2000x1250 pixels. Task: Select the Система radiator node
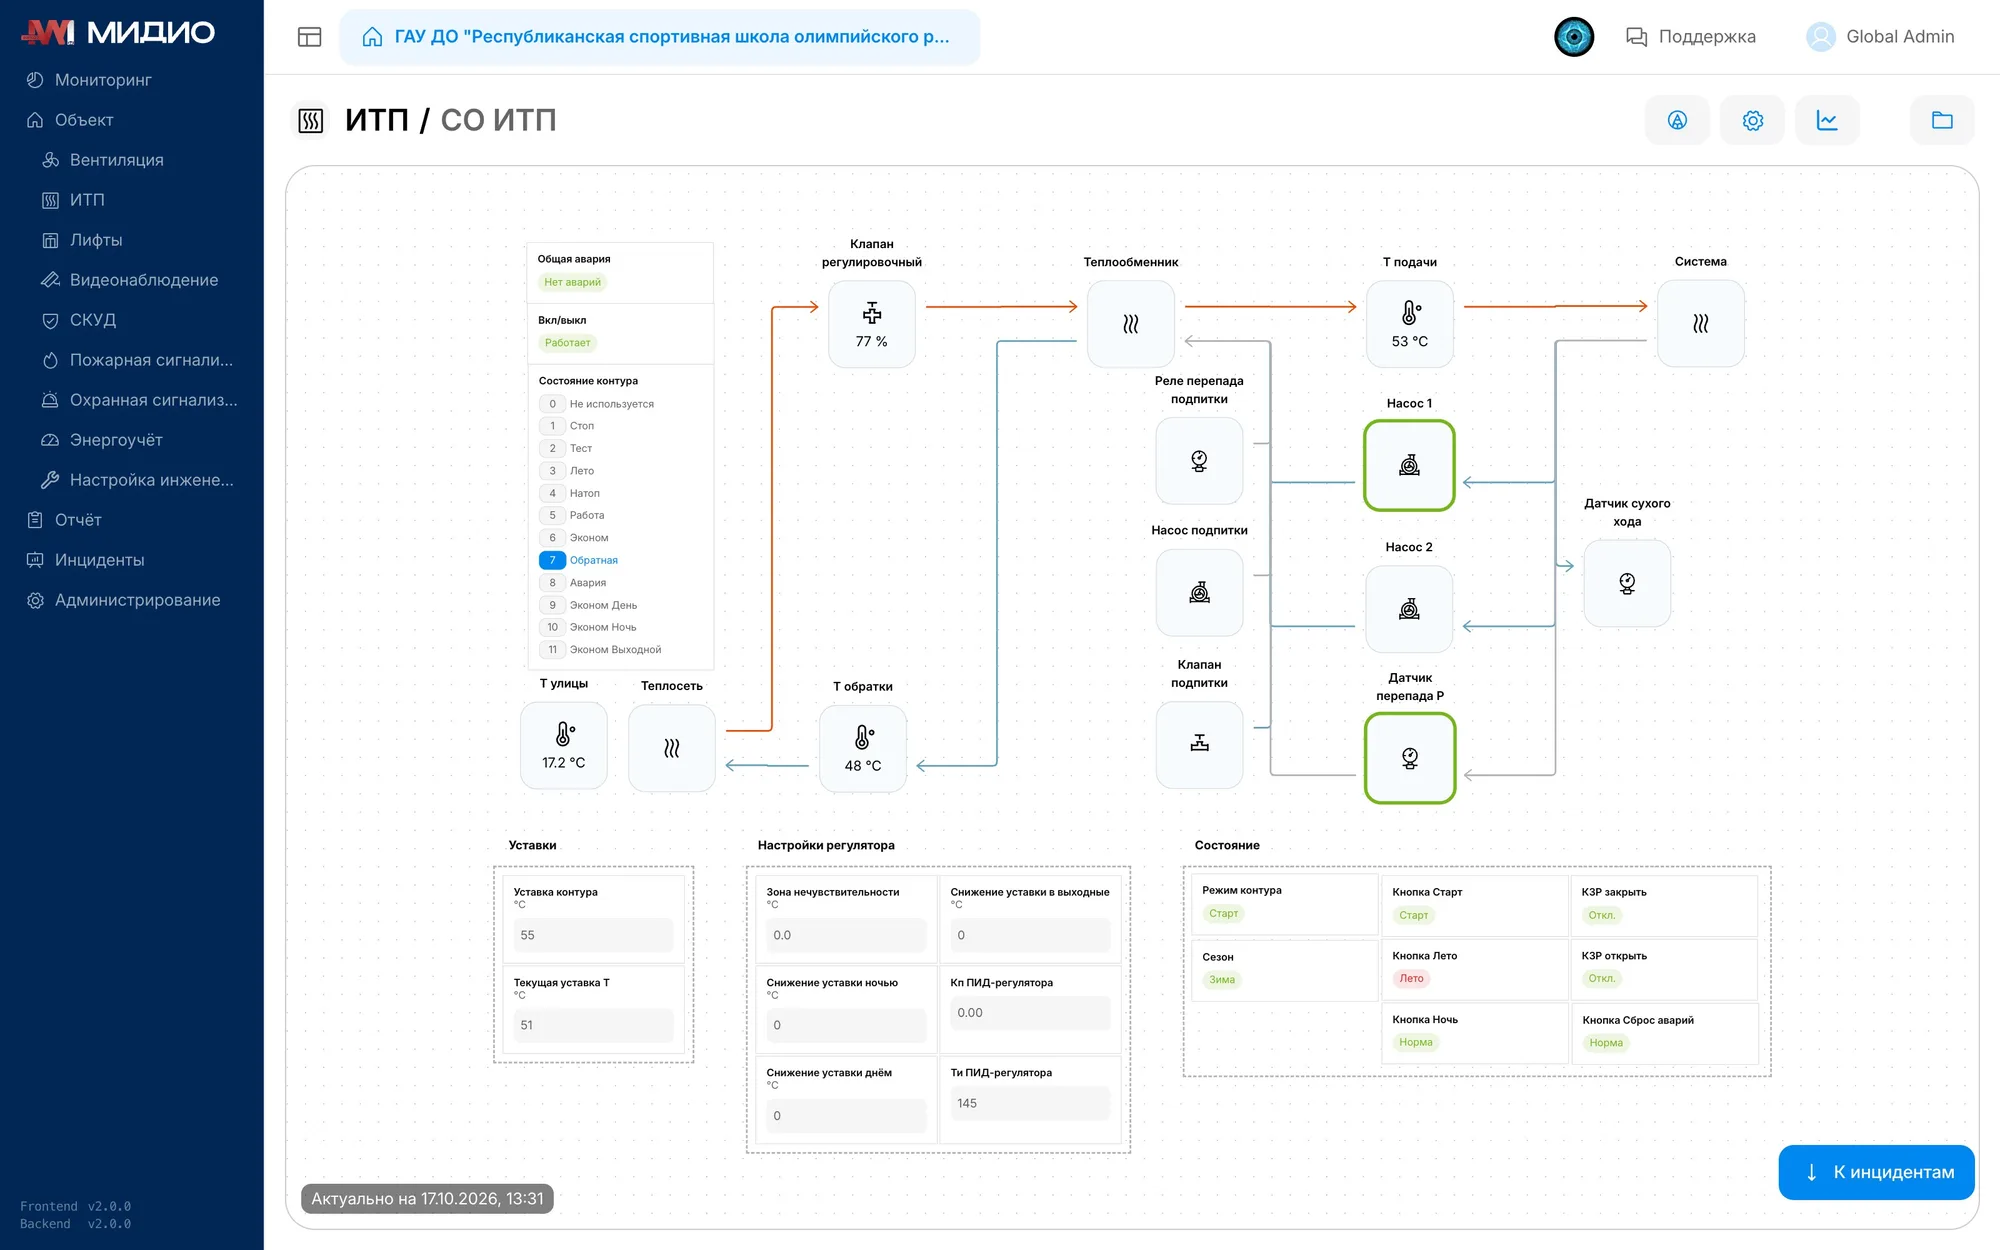coord(1701,323)
